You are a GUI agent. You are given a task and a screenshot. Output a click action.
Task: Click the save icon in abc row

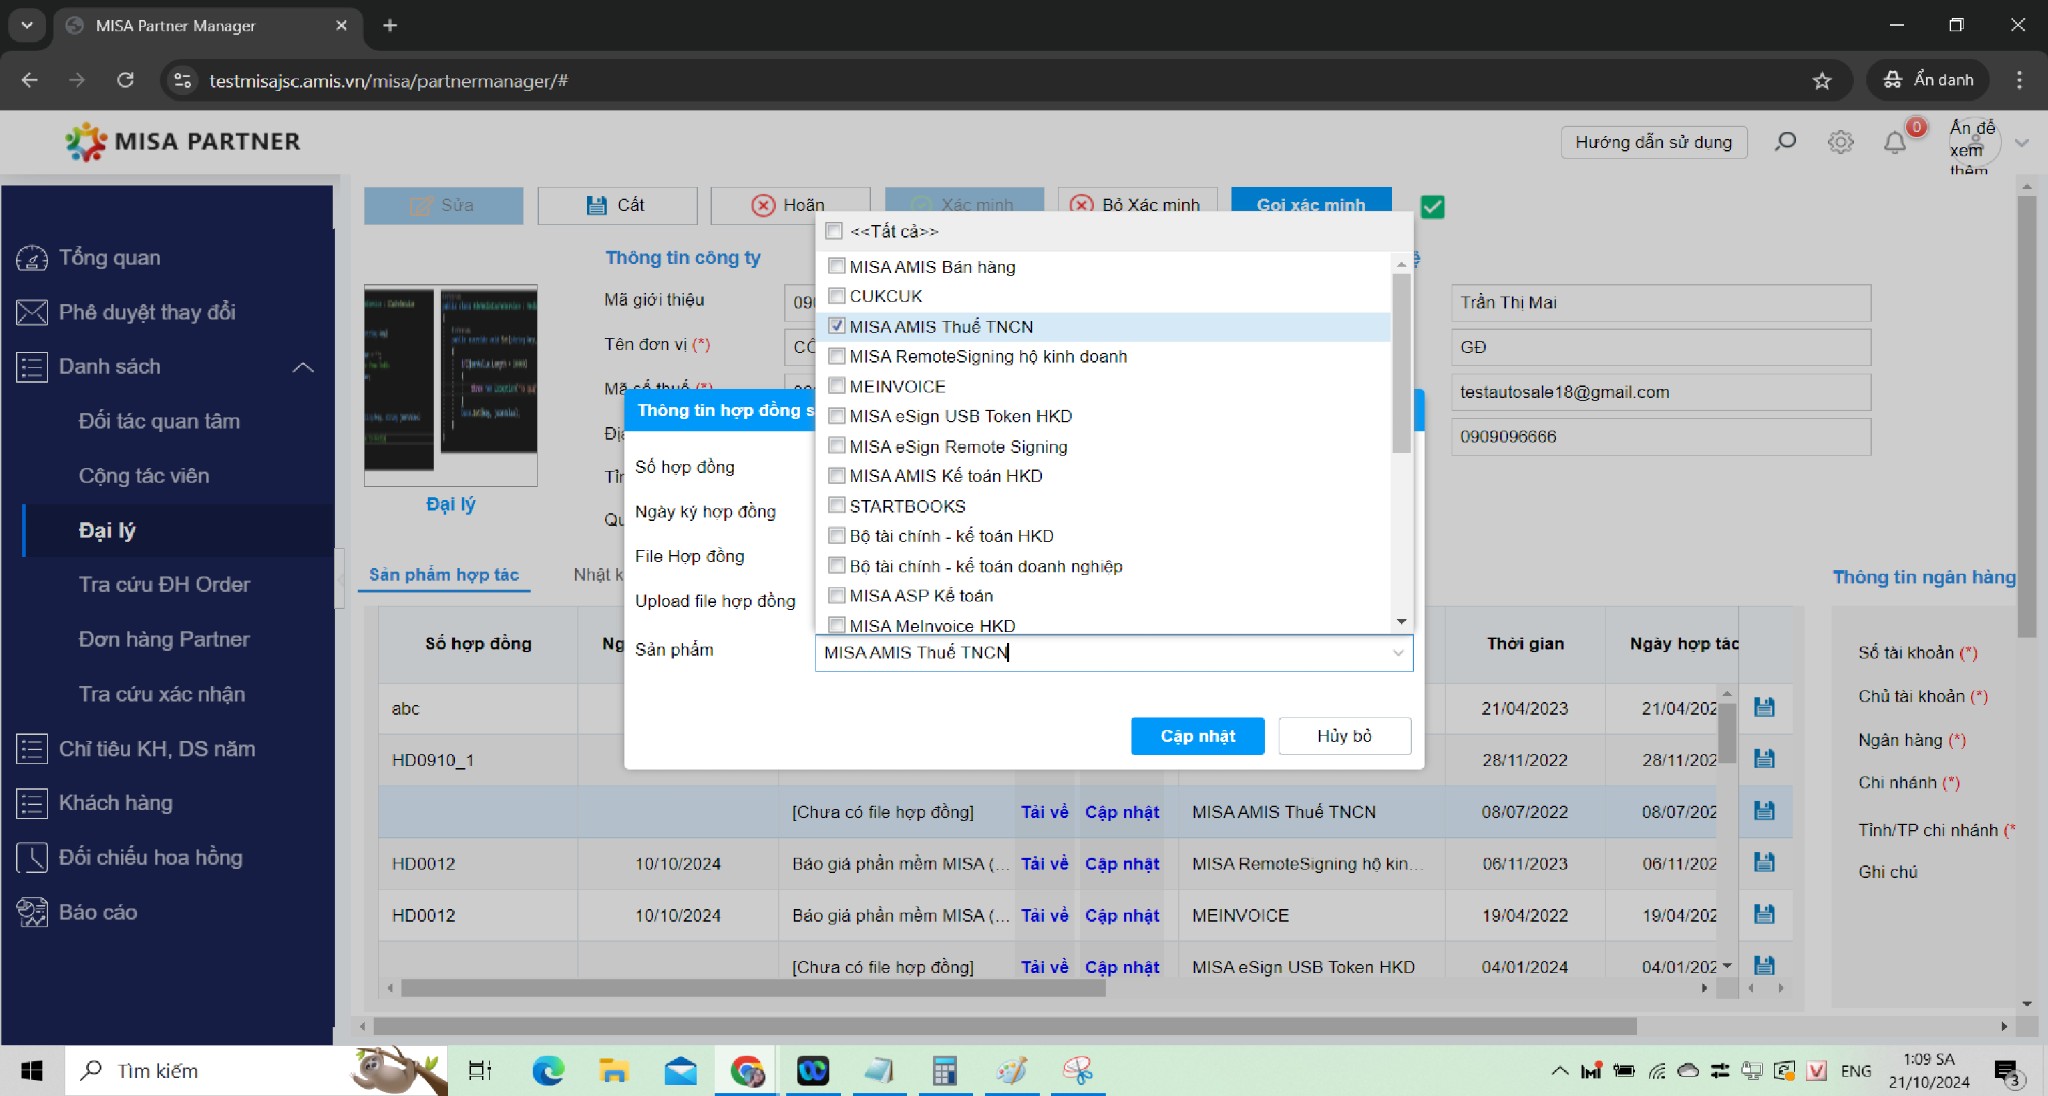tap(1764, 708)
